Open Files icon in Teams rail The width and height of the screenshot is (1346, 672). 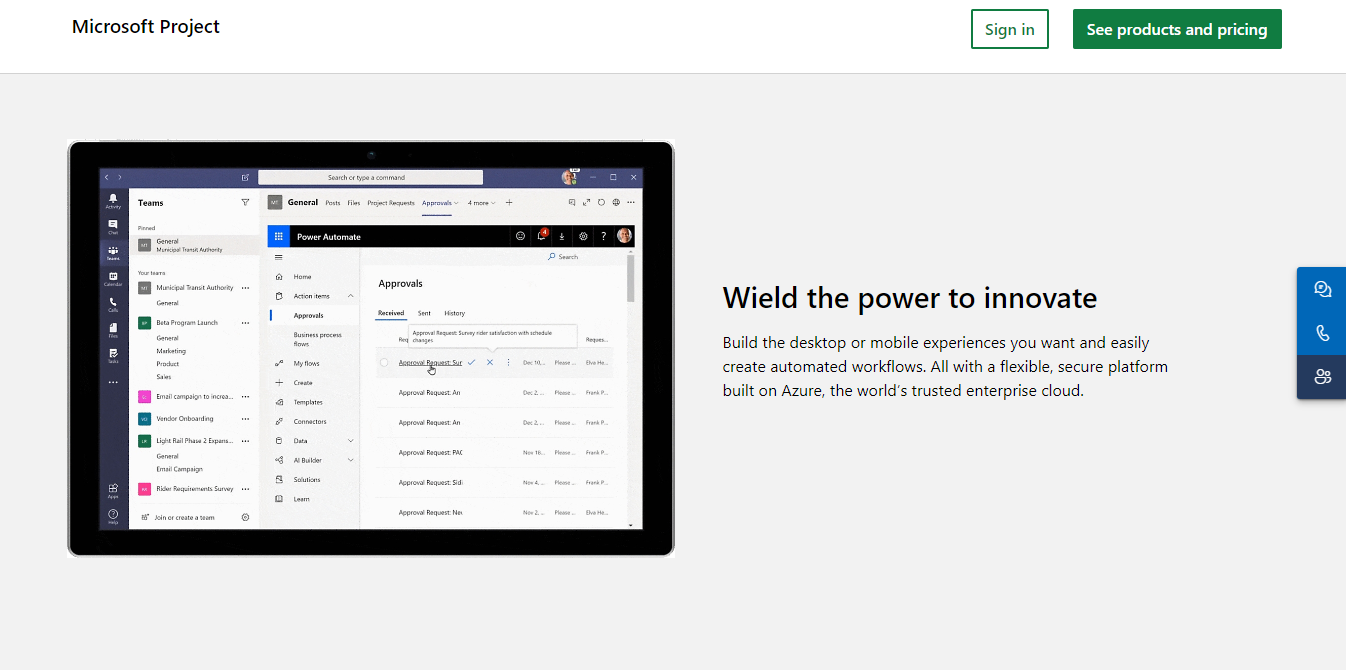pyautogui.click(x=113, y=329)
